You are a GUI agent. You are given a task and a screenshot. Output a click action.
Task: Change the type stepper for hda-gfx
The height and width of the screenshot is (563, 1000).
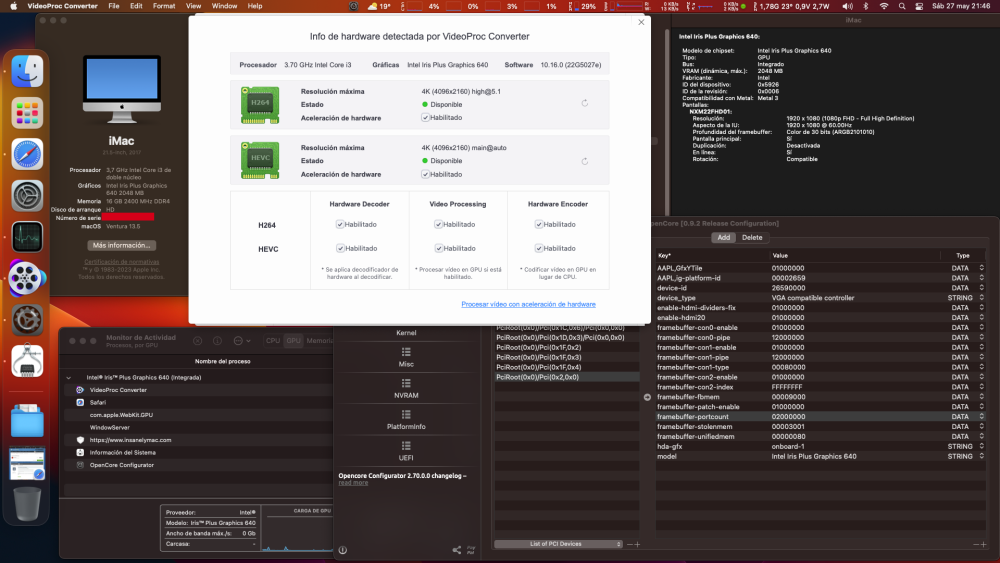click(x=982, y=446)
